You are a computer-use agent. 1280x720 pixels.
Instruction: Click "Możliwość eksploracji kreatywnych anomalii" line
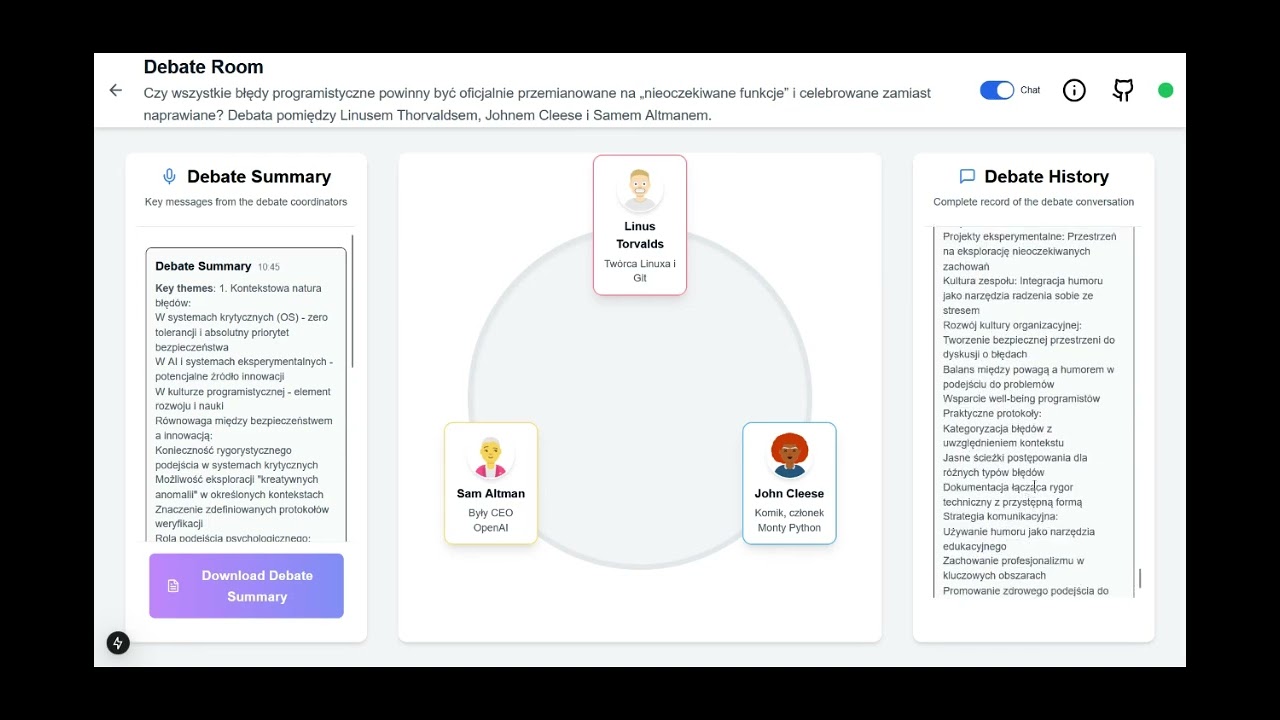coord(239,487)
